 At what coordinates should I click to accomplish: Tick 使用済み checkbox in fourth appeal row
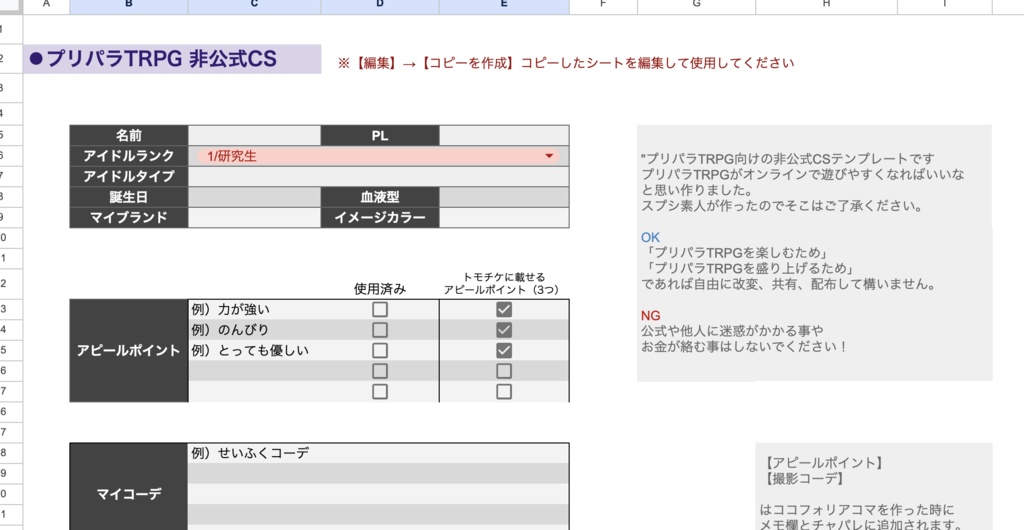pos(379,371)
